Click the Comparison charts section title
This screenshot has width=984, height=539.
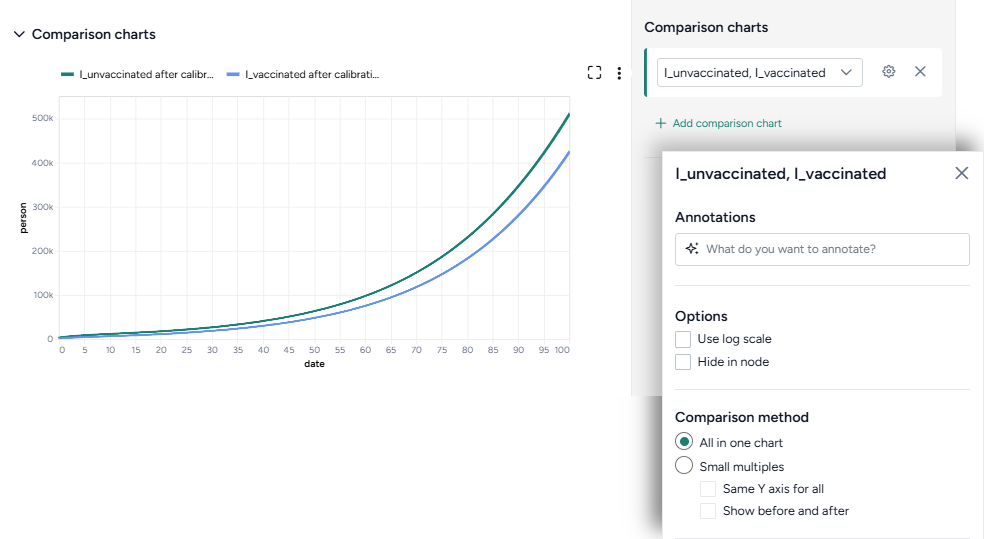click(x=94, y=34)
